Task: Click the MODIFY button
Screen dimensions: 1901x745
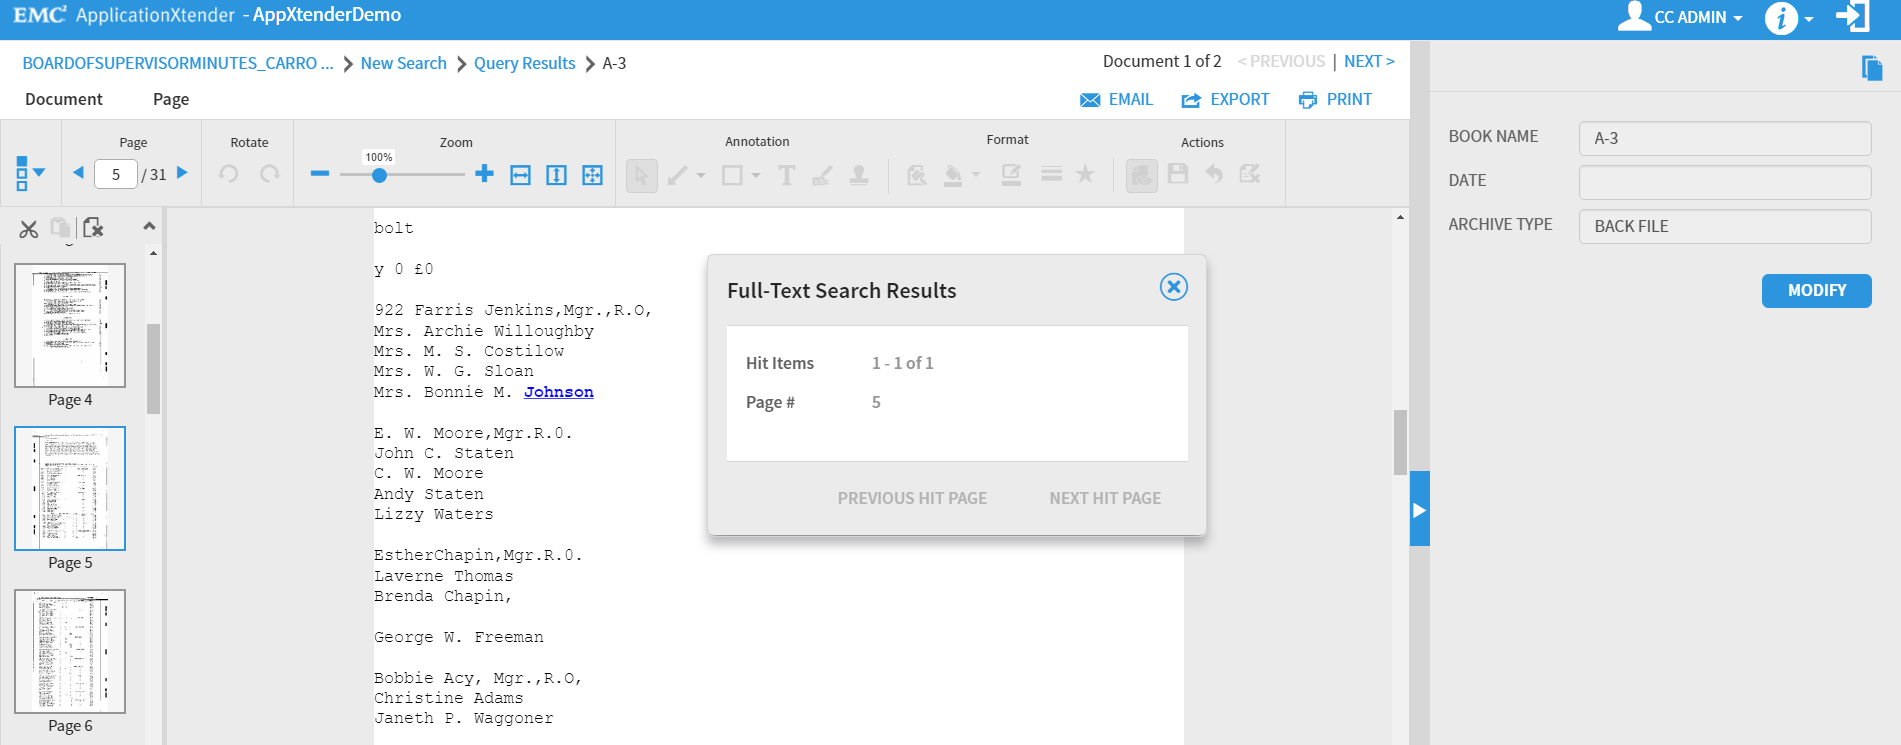Action: coord(1816,290)
